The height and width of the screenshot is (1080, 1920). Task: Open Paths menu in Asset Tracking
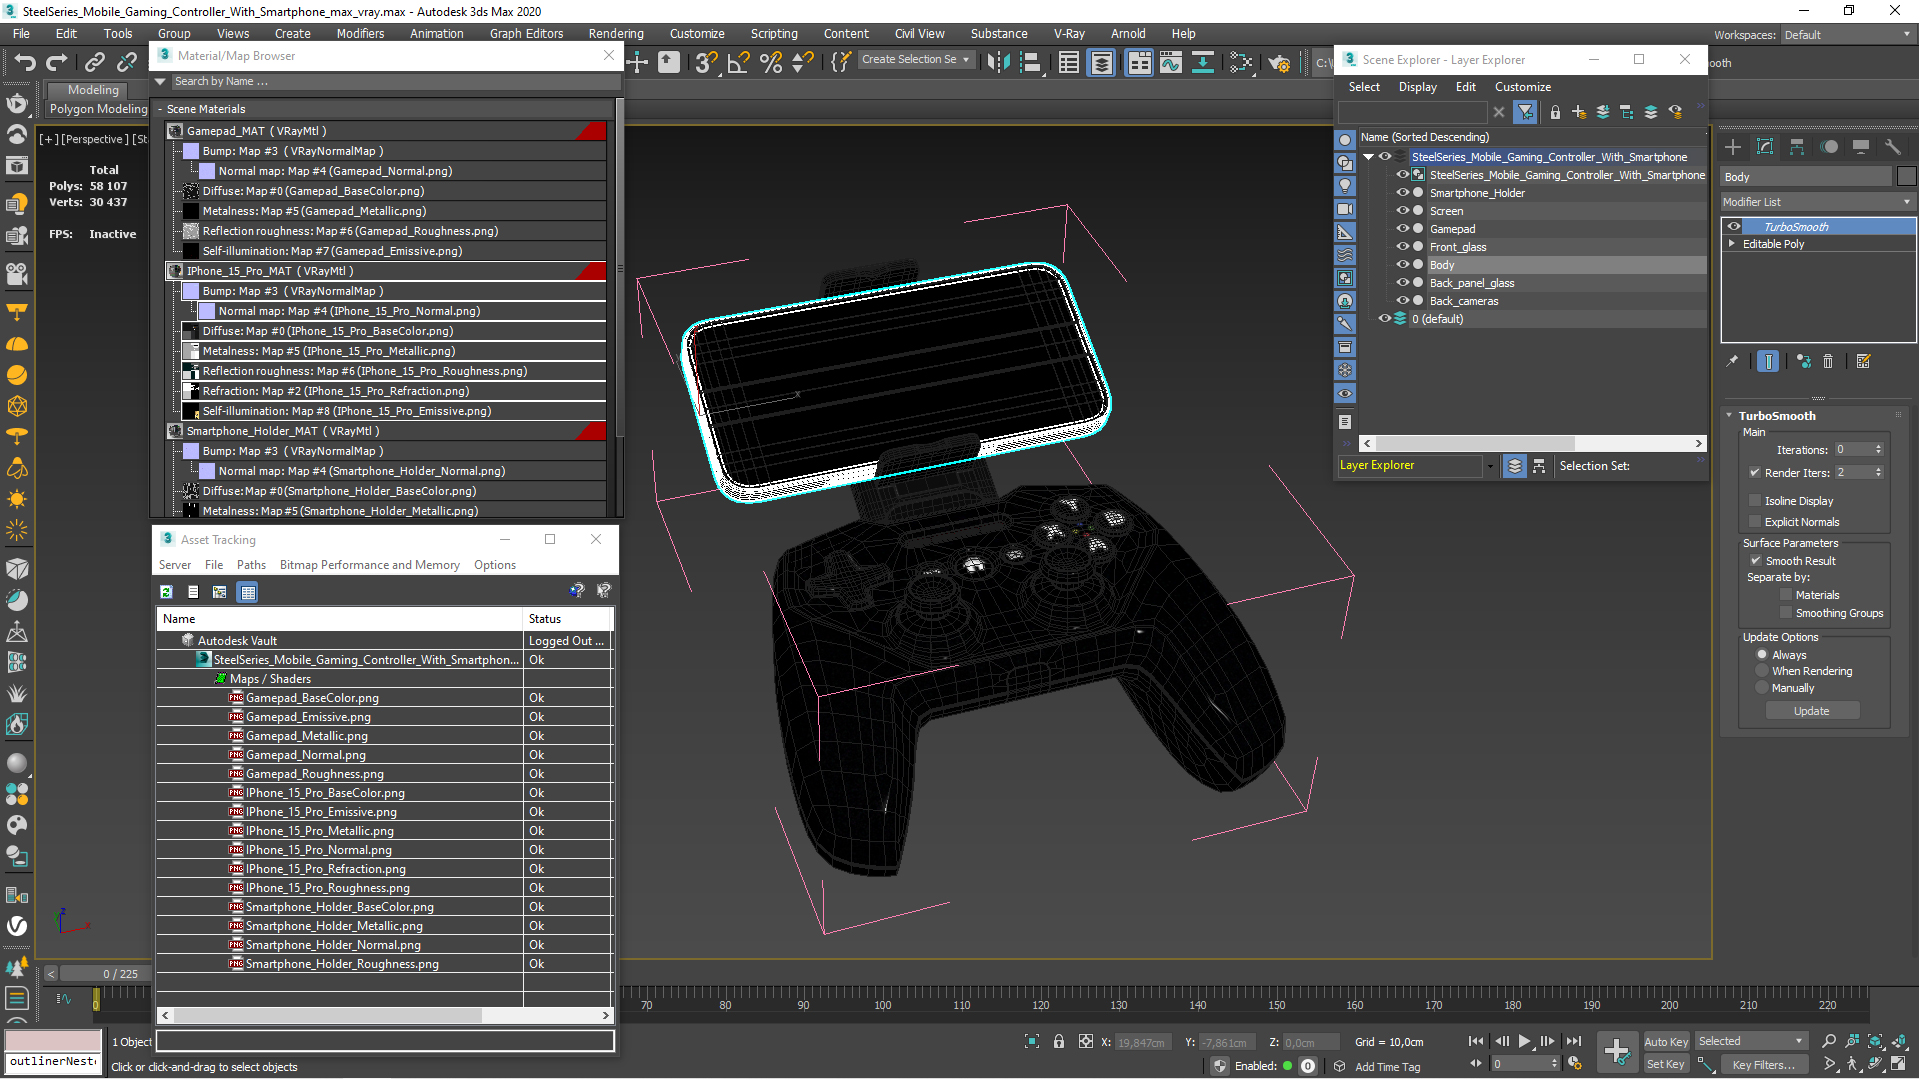pos(251,565)
